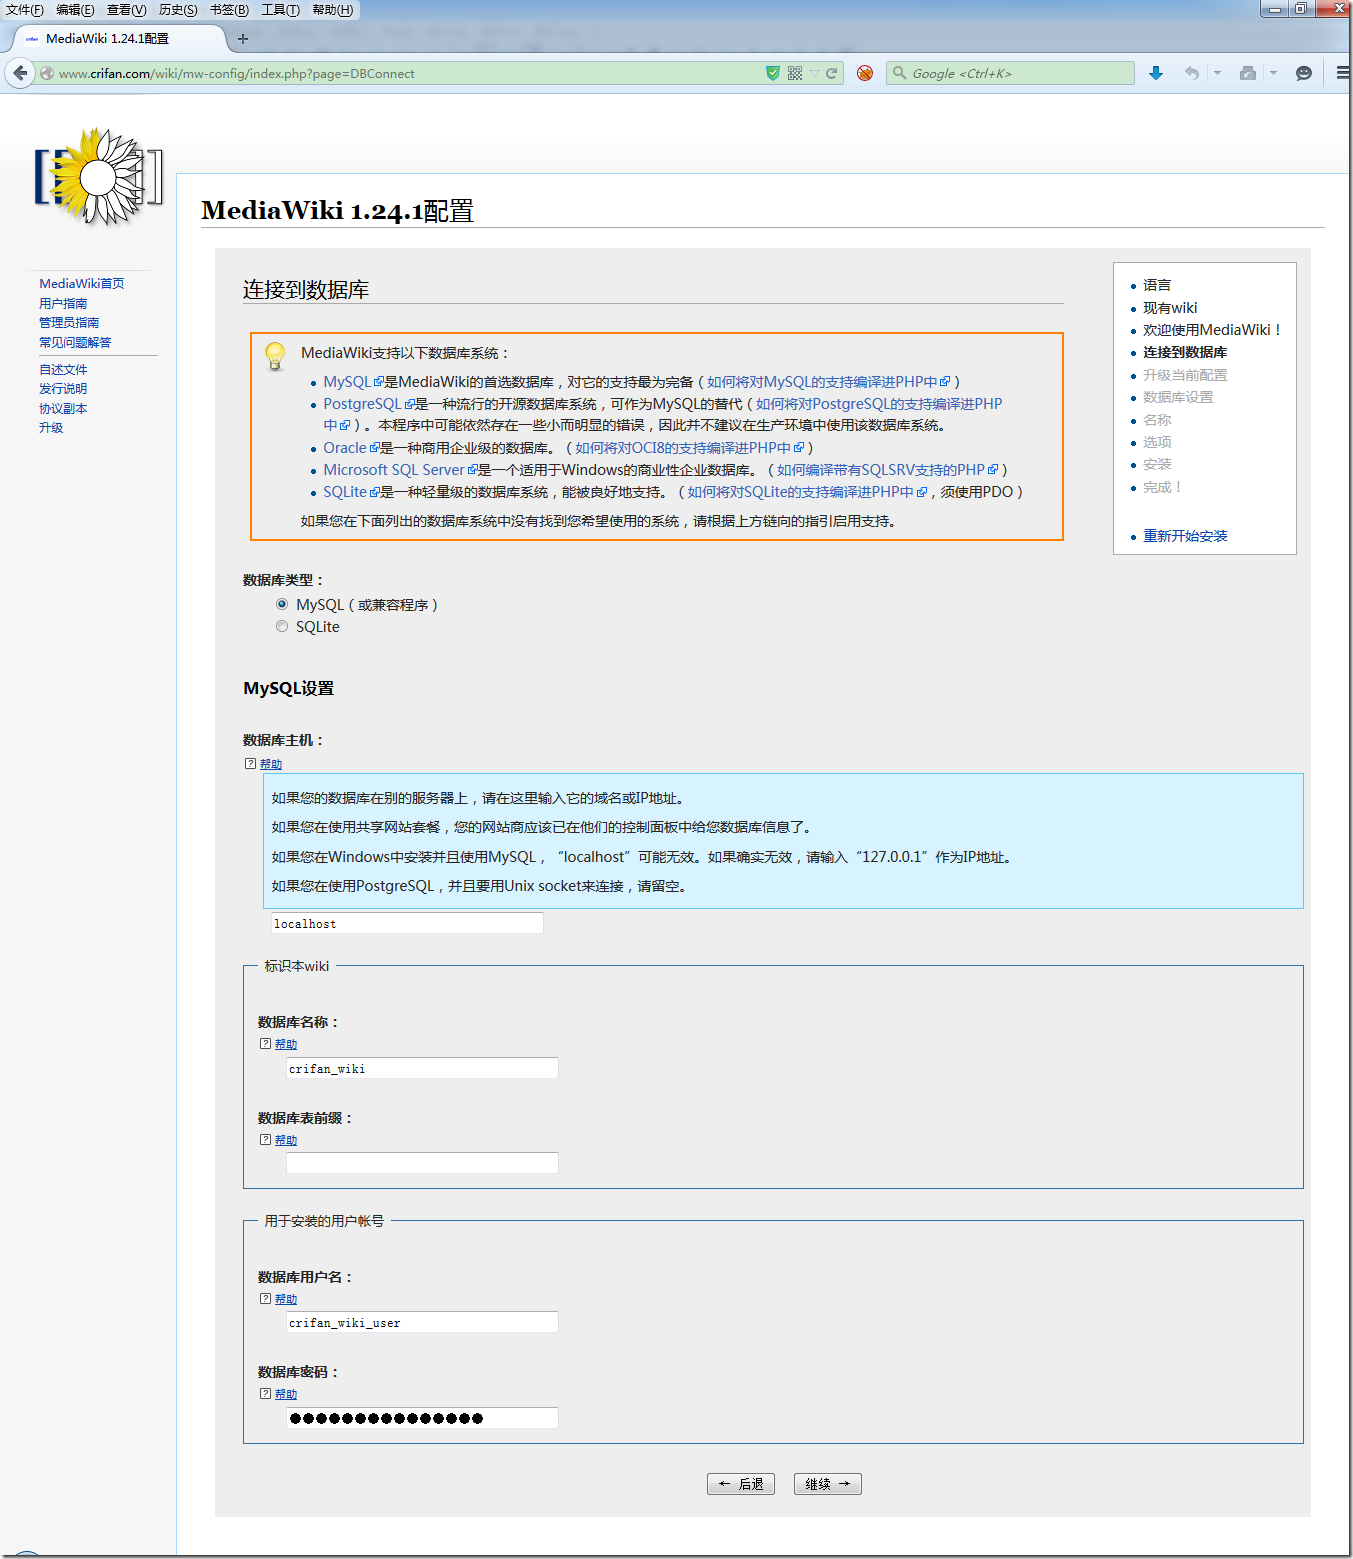Click 重新开始安装 restart link
The width and height of the screenshot is (1353, 1559).
(1185, 536)
